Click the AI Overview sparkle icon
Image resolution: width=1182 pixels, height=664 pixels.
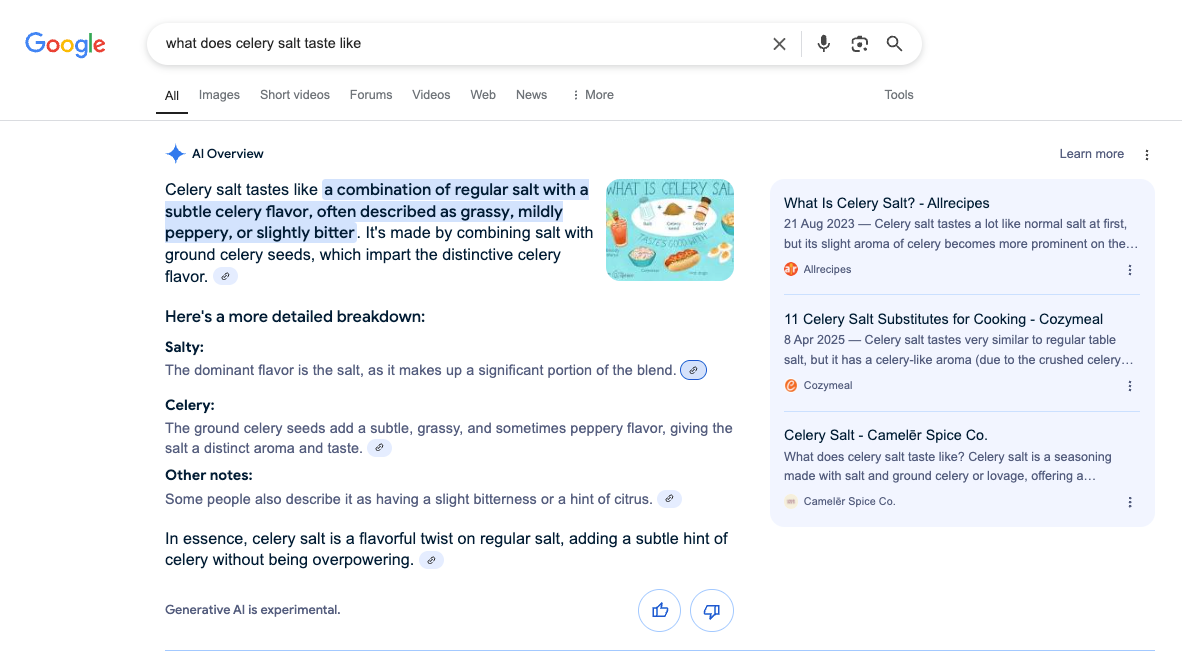(175, 153)
